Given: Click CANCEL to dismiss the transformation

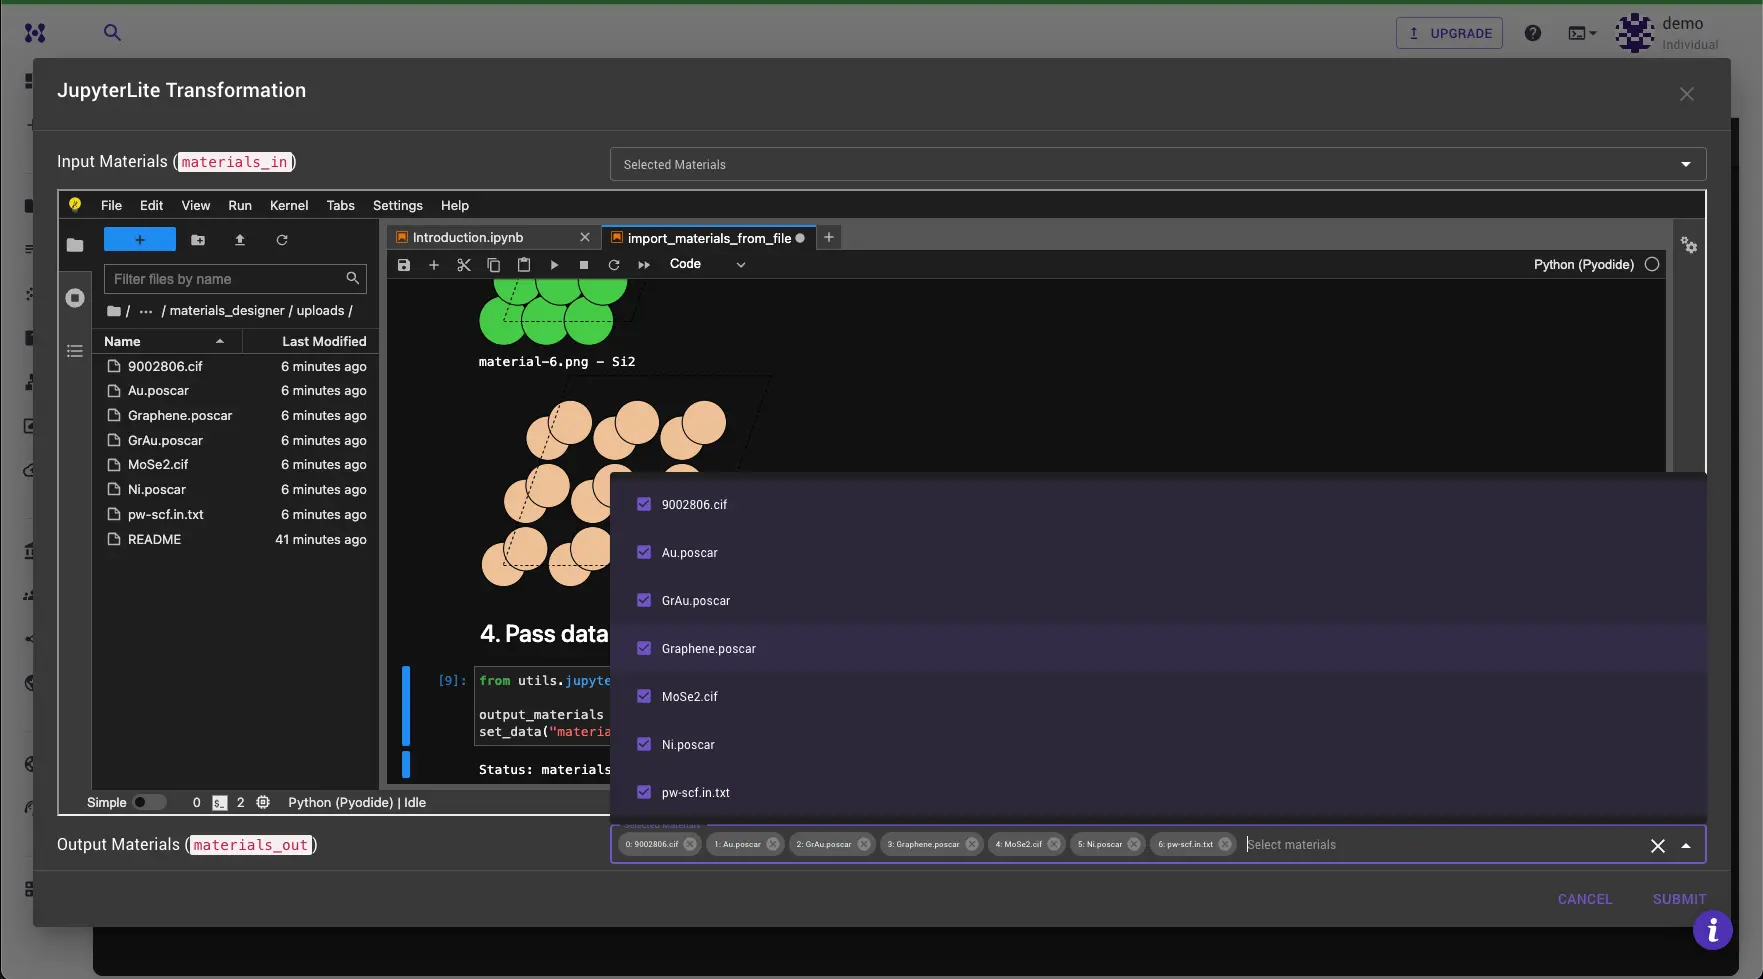Looking at the screenshot, I should click(1584, 899).
